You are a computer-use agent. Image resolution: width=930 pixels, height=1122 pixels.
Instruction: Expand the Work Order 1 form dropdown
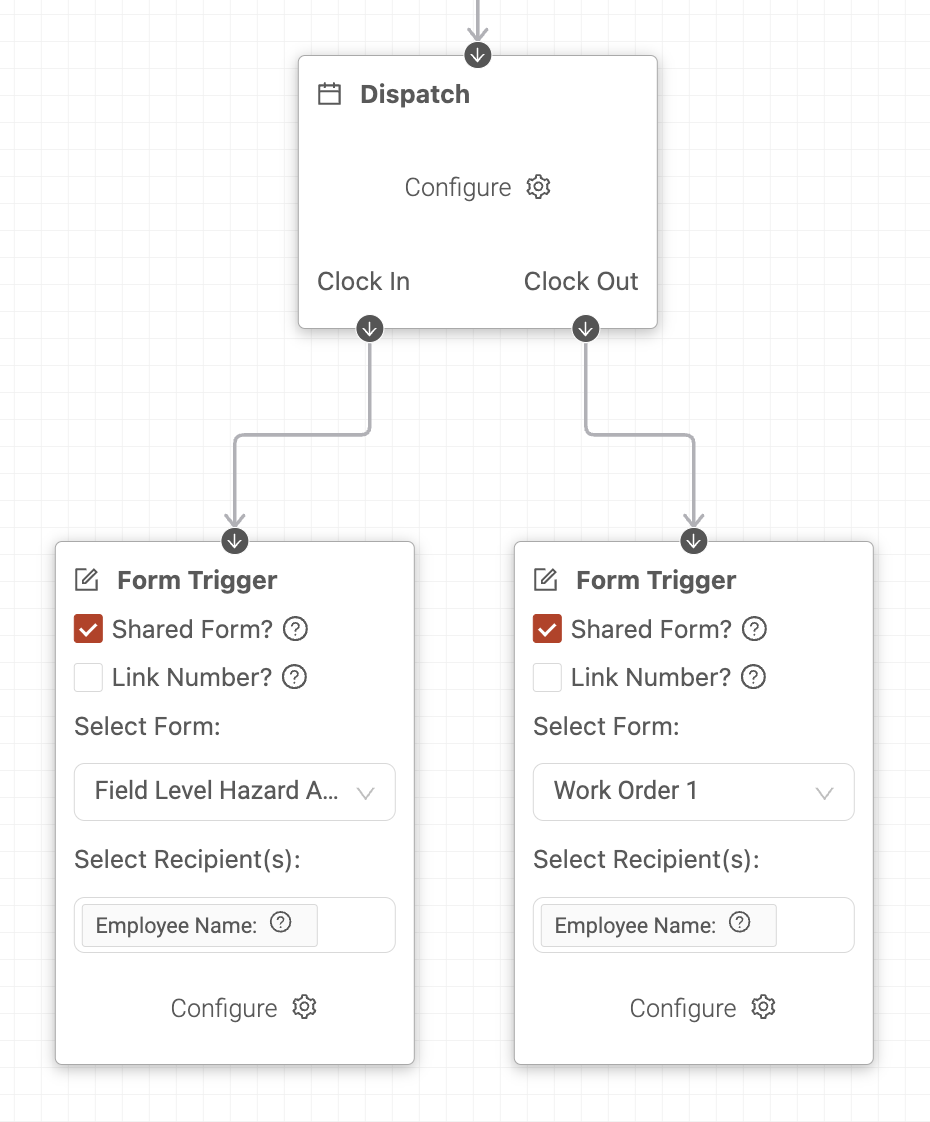694,791
